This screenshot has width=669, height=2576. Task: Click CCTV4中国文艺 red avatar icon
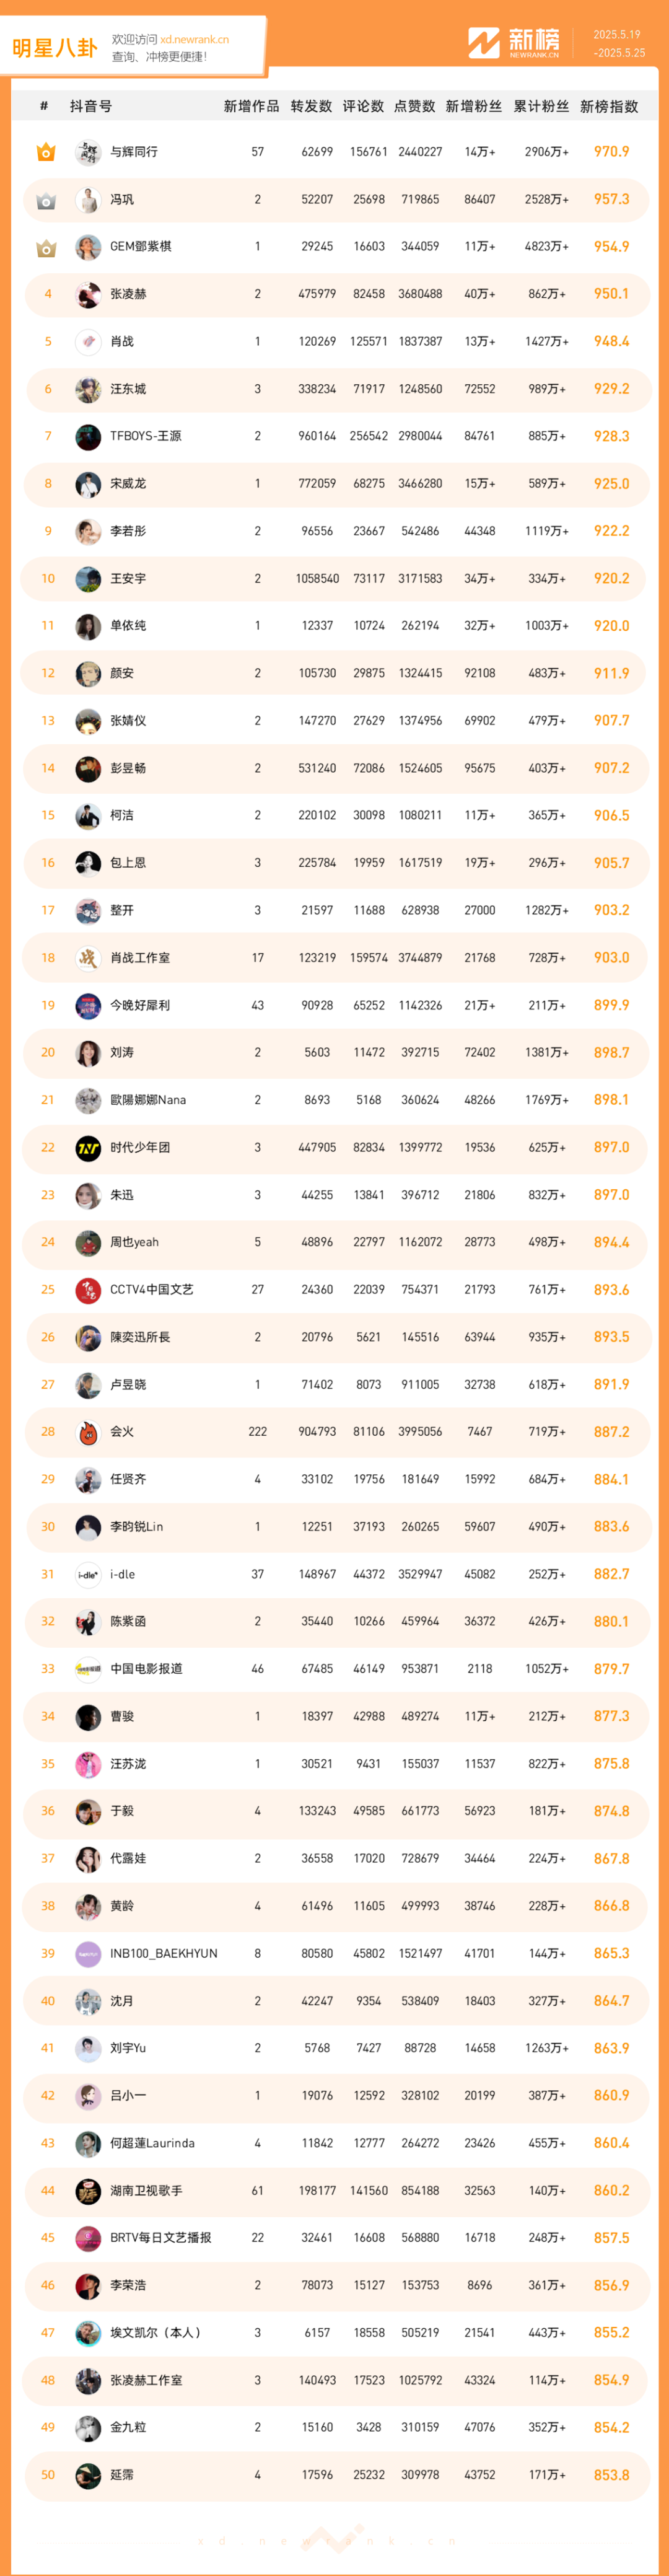click(x=88, y=1290)
